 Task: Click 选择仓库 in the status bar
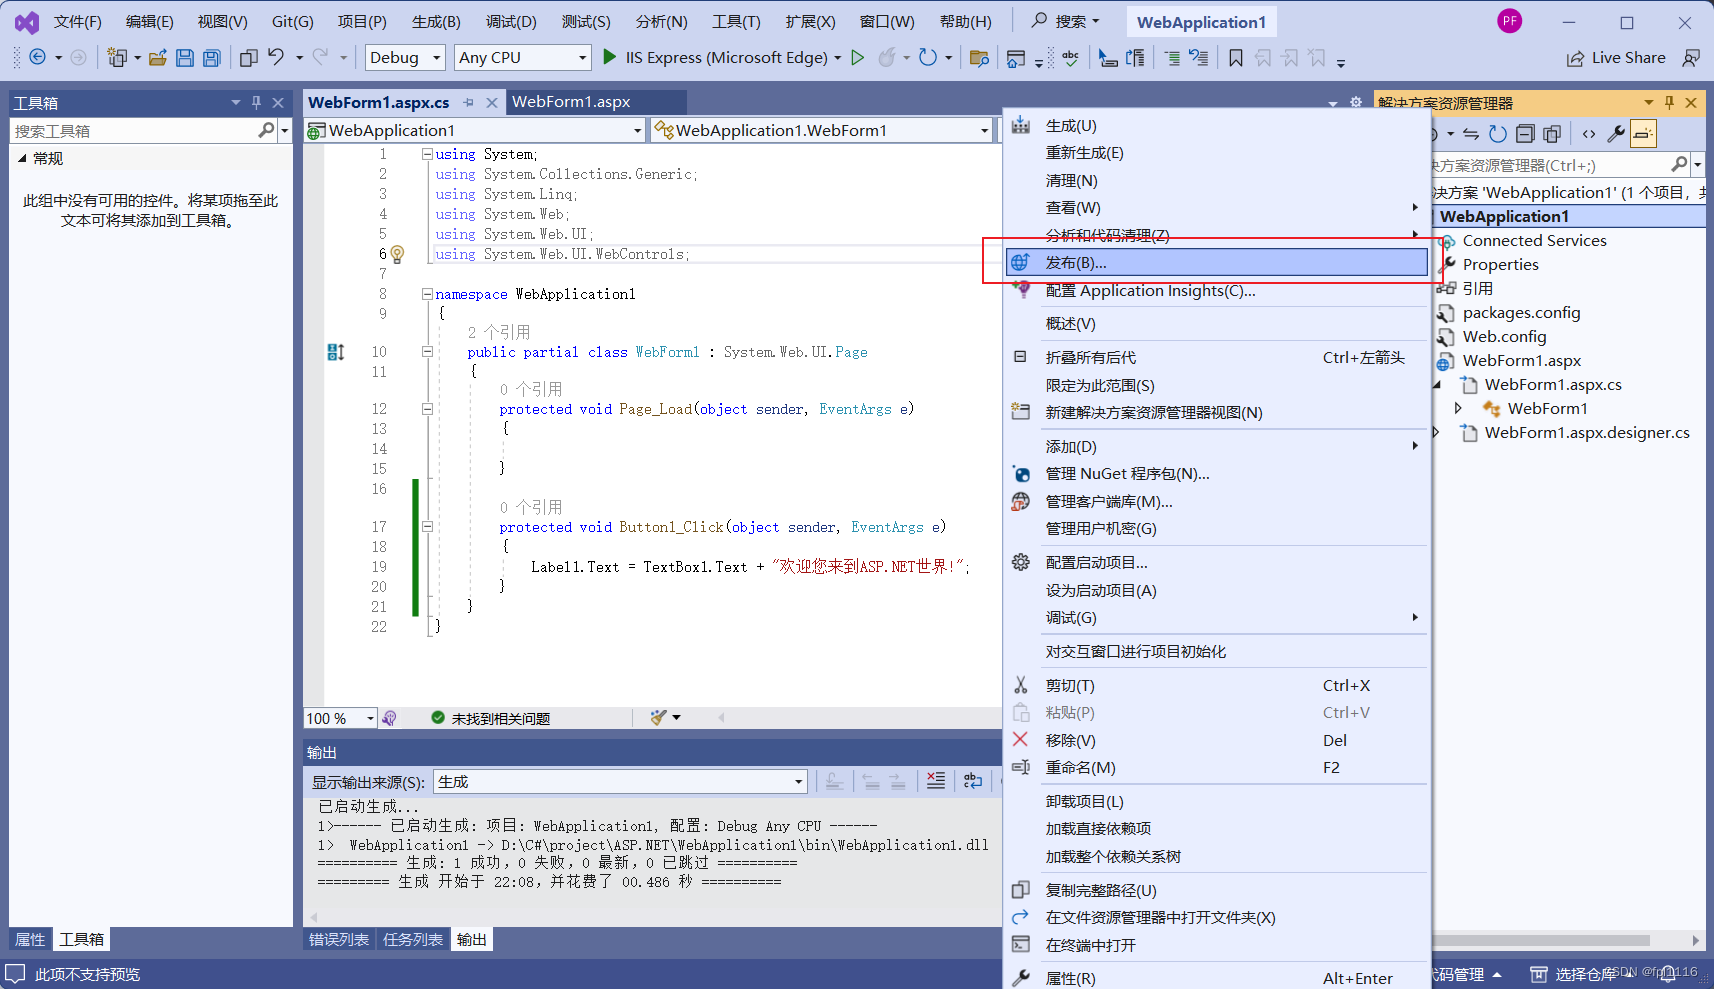(x=1584, y=974)
